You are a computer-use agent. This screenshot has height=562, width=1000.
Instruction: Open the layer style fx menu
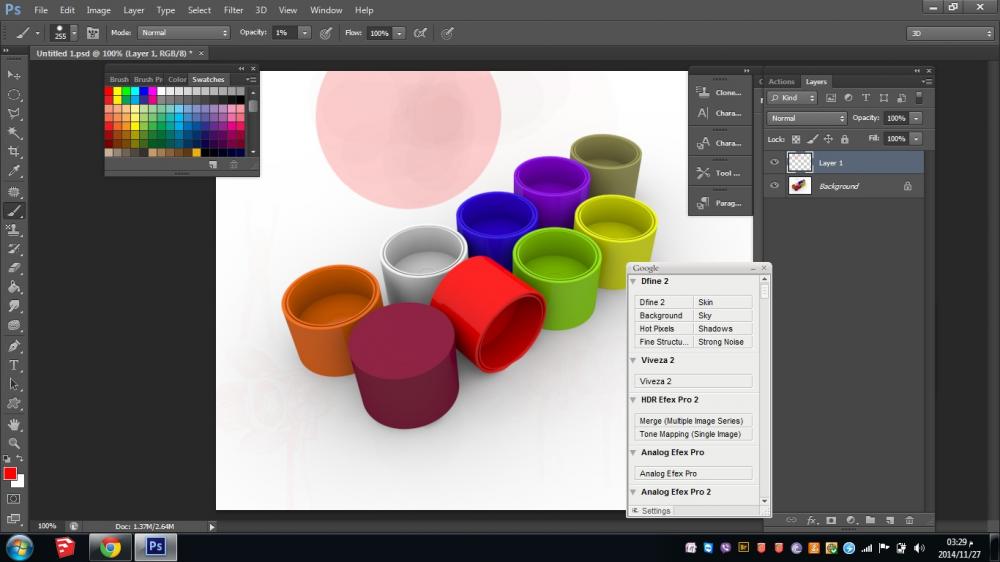click(x=811, y=520)
